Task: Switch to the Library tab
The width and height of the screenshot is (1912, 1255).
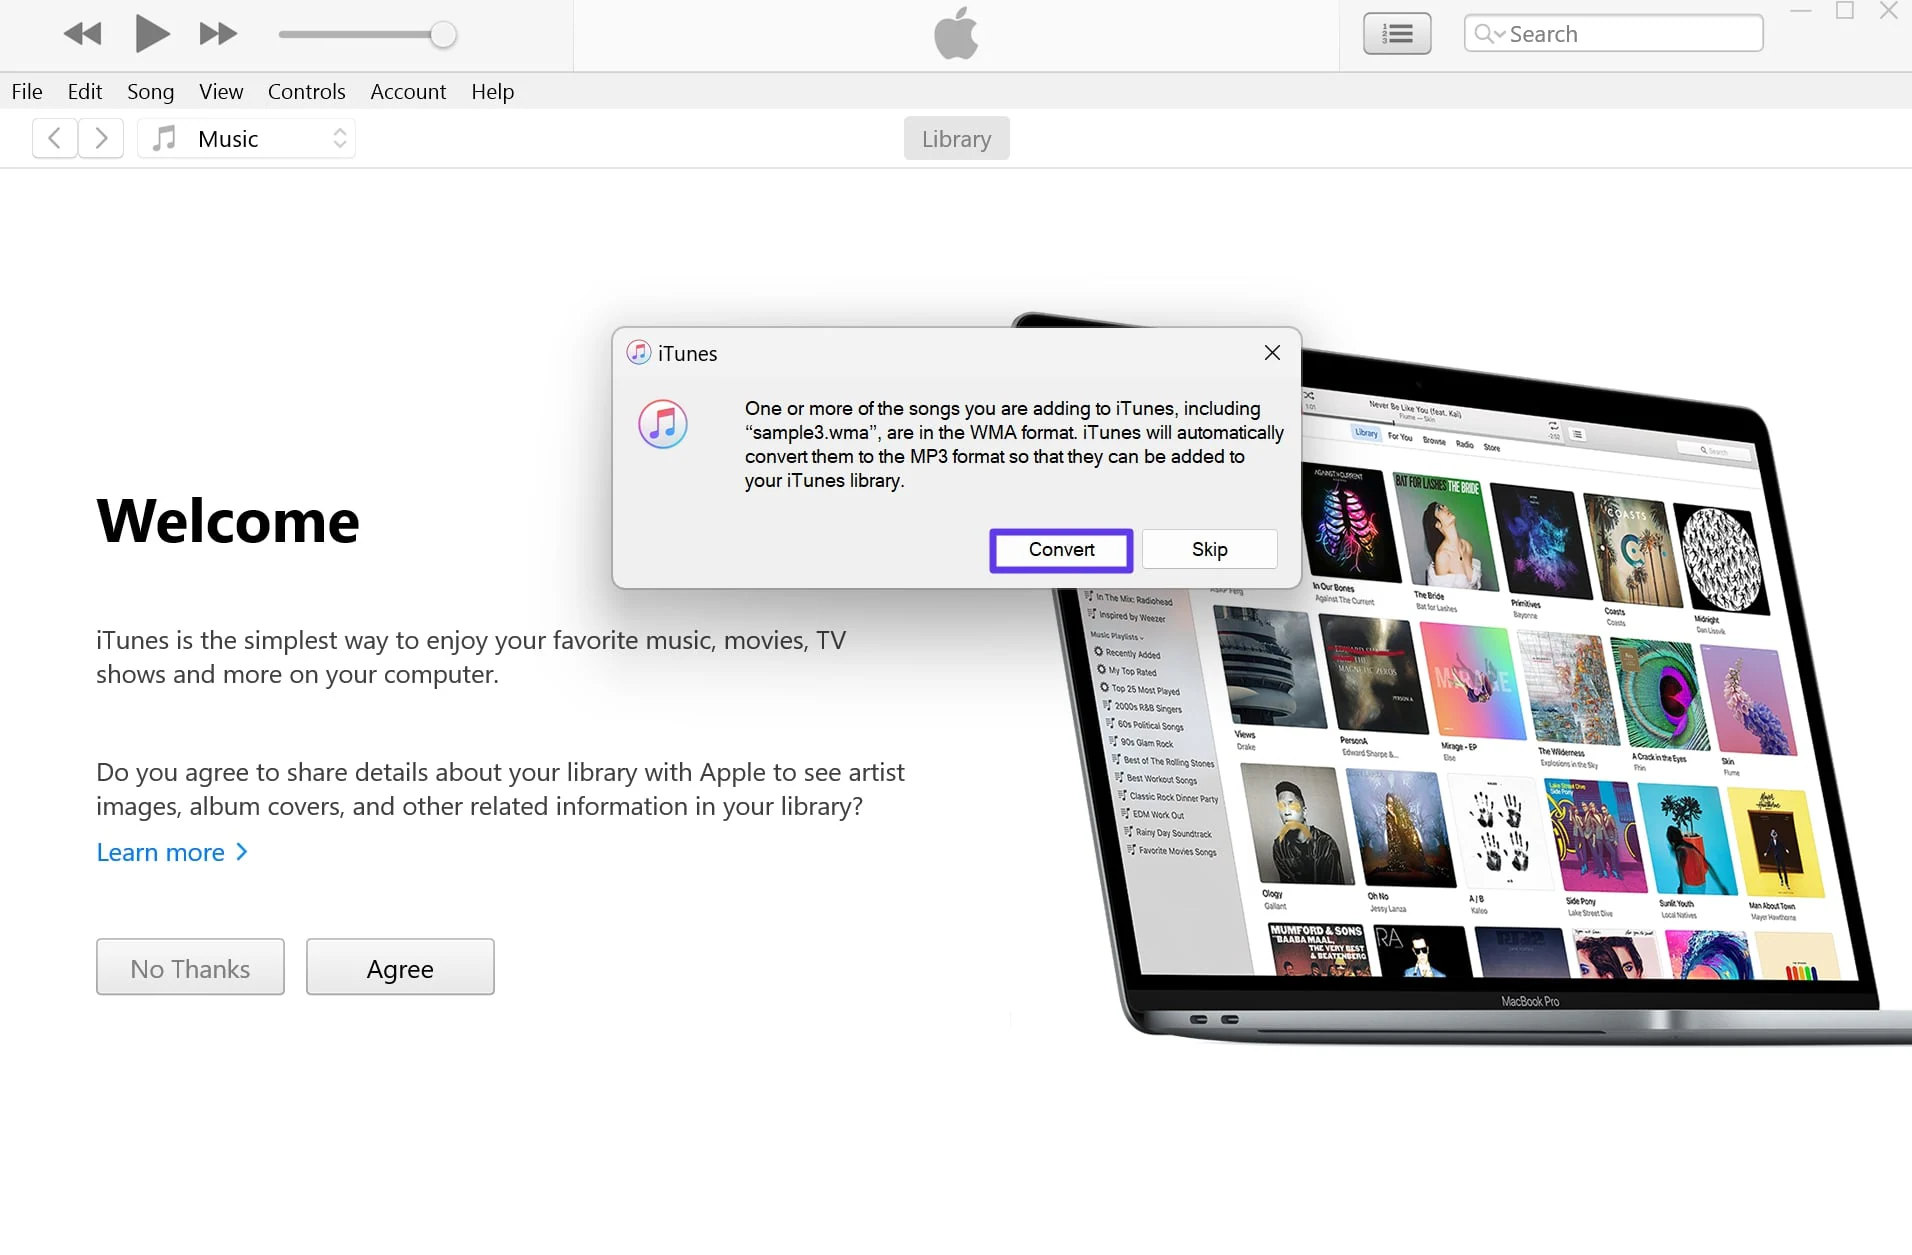Action: (x=956, y=138)
